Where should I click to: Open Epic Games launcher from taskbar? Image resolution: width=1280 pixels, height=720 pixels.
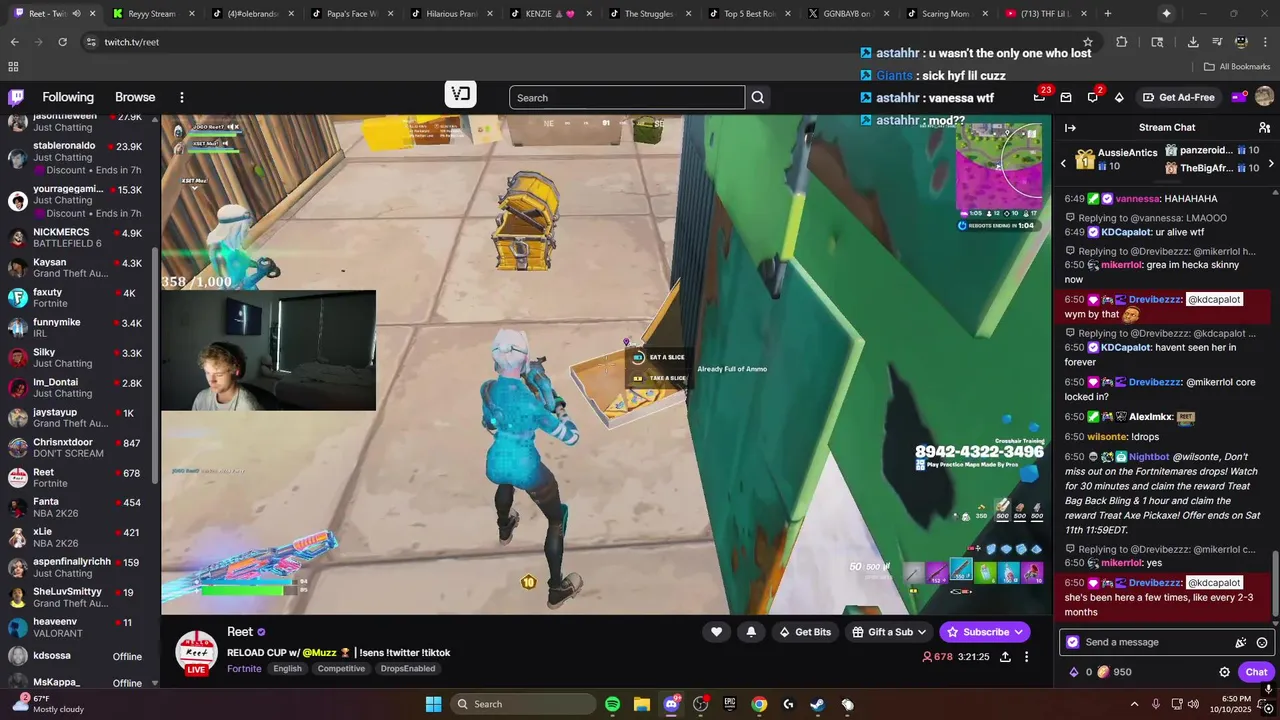[x=730, y=704]
